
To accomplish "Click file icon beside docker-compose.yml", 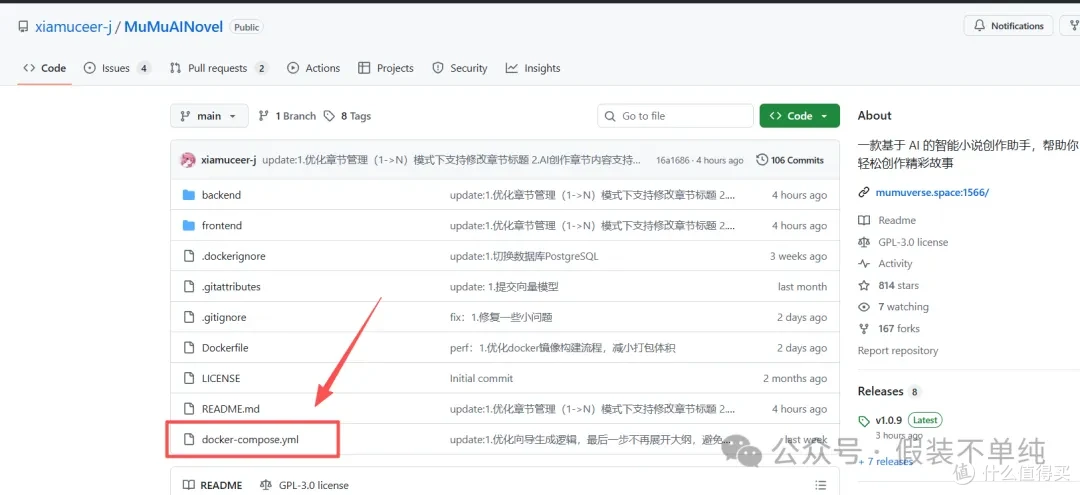I will click(189, 439).
